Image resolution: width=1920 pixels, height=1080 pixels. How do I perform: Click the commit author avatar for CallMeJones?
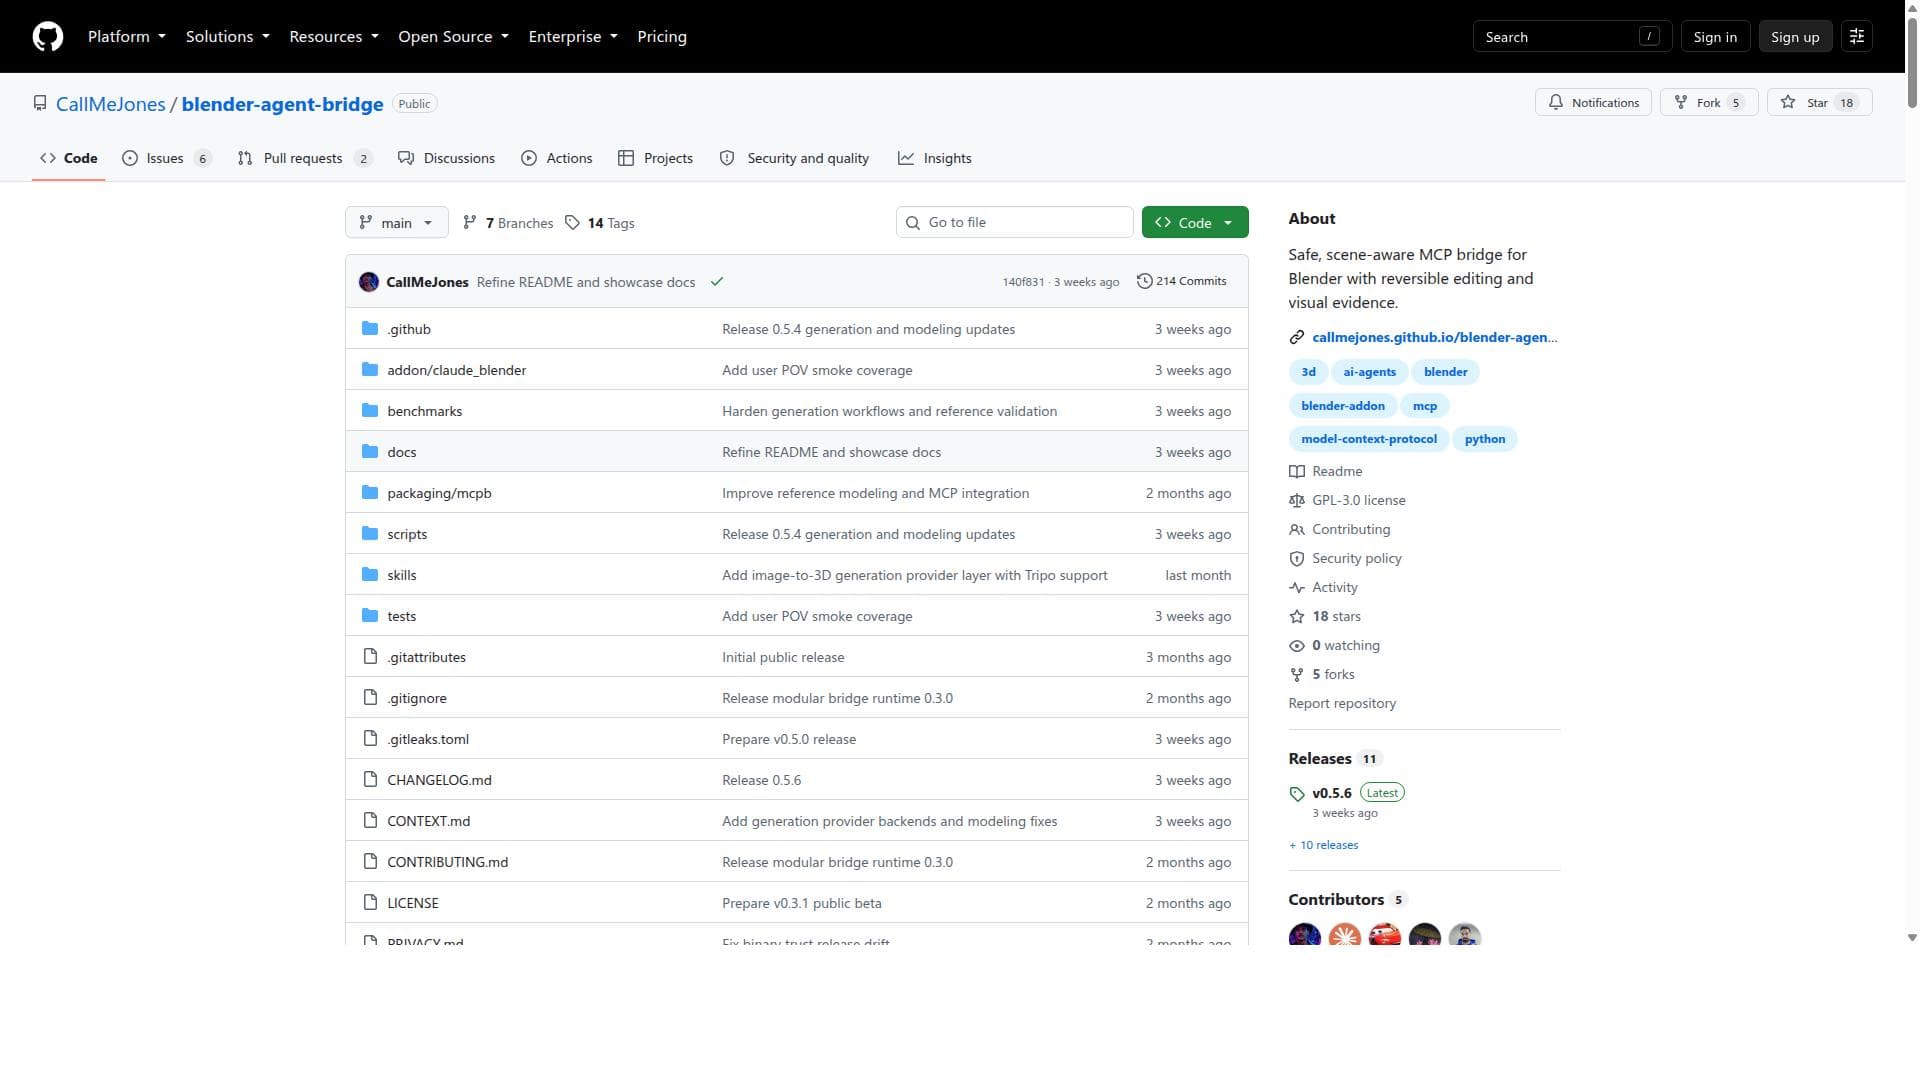coord(369,282)
